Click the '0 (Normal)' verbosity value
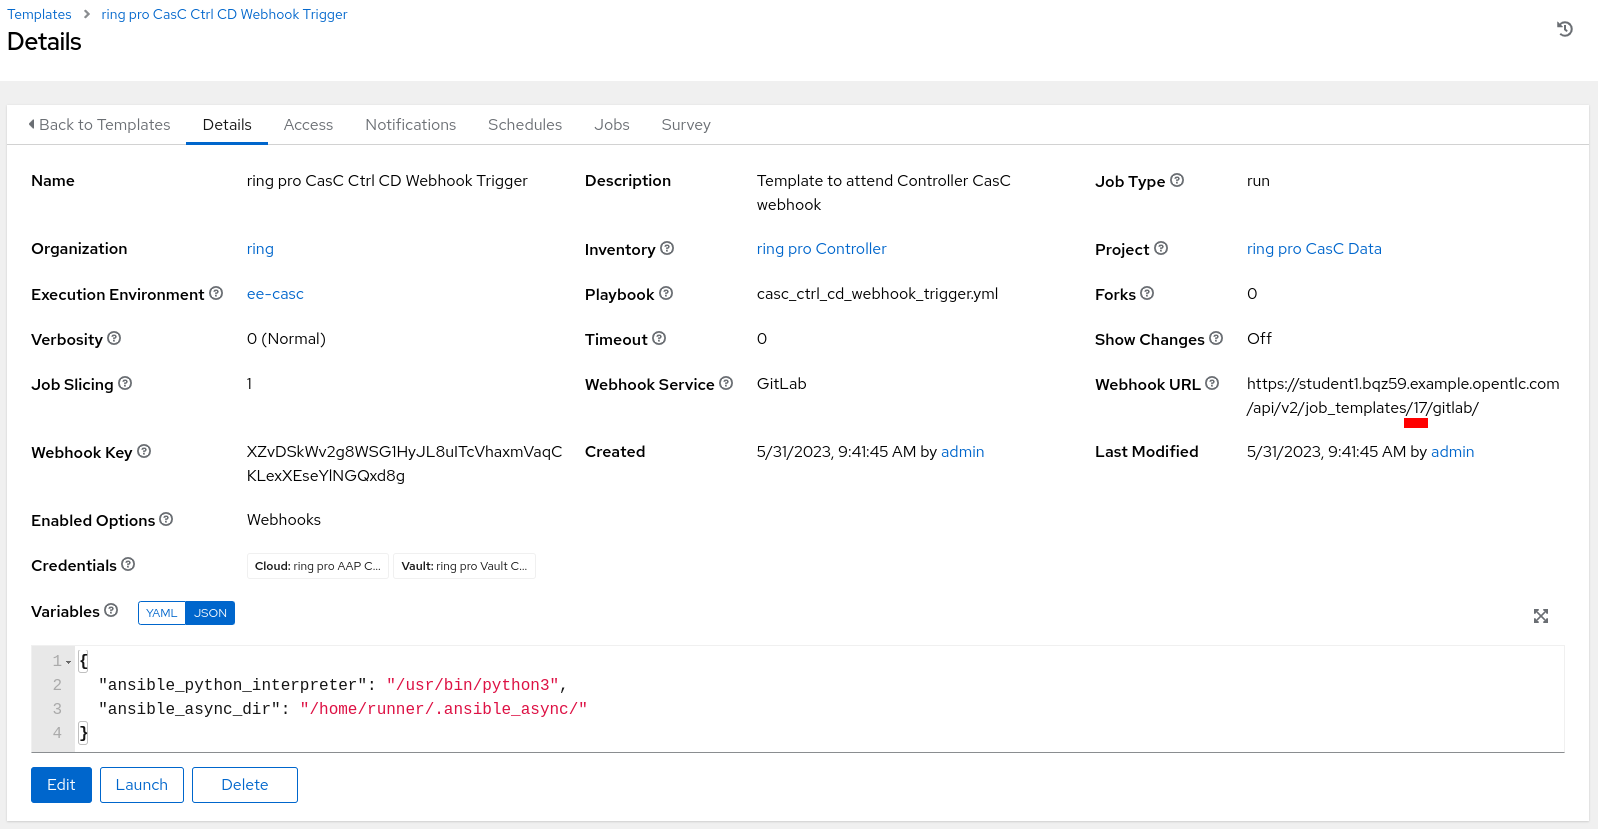Screen dimensions: 1598x829 click(x=286, y=339)
